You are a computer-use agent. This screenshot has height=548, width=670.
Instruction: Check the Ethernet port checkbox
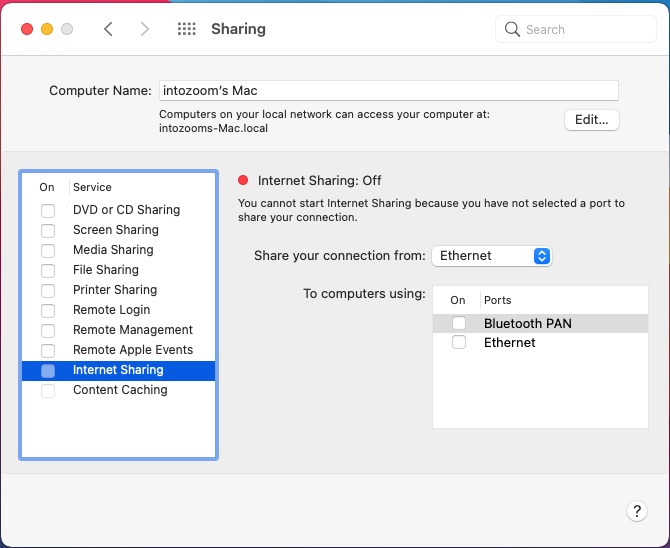459,342
